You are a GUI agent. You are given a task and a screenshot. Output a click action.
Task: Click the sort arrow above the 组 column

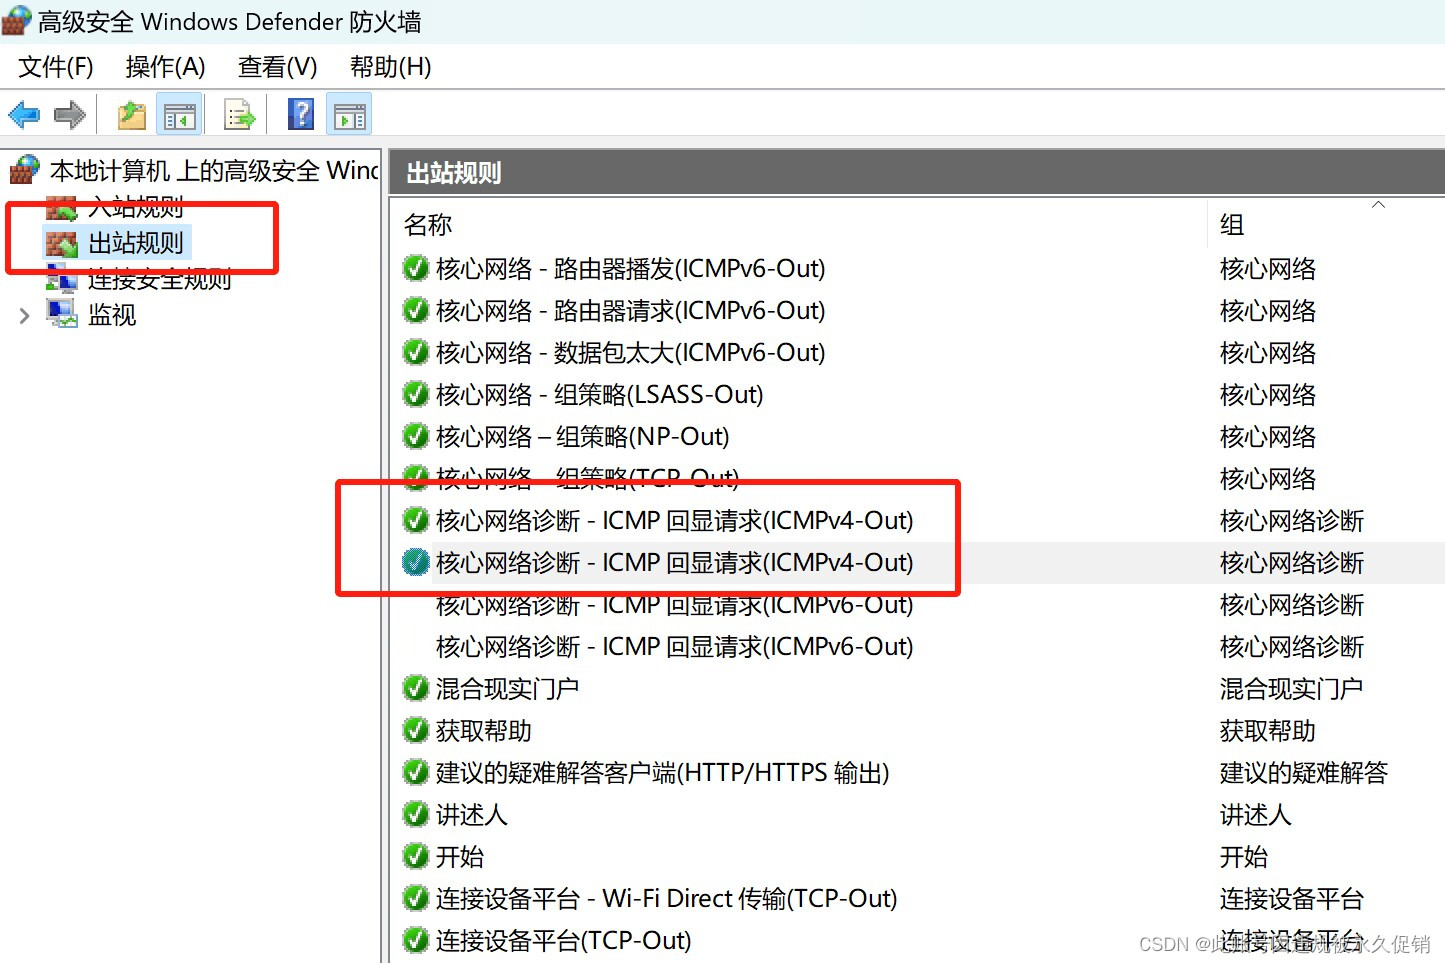[x=1379, y=204]
